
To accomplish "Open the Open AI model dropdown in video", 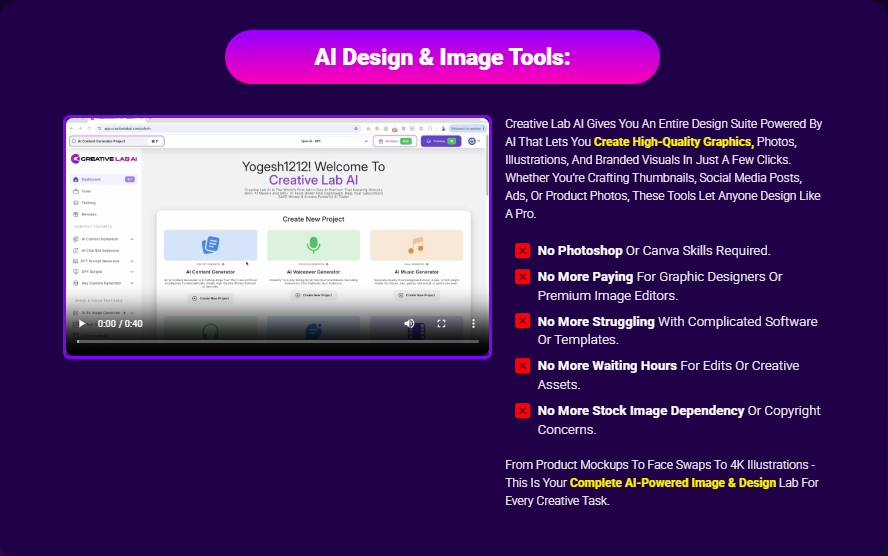I will click(334, 141).
